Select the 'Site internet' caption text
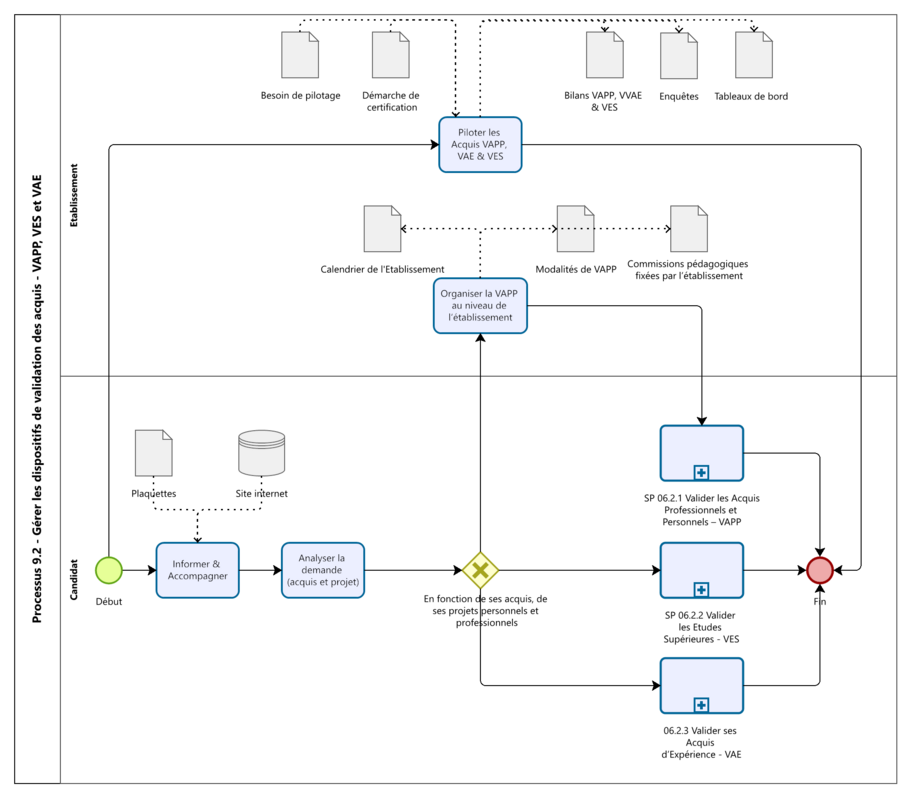This screenshot has width=911, height=800. click(261, 493)
